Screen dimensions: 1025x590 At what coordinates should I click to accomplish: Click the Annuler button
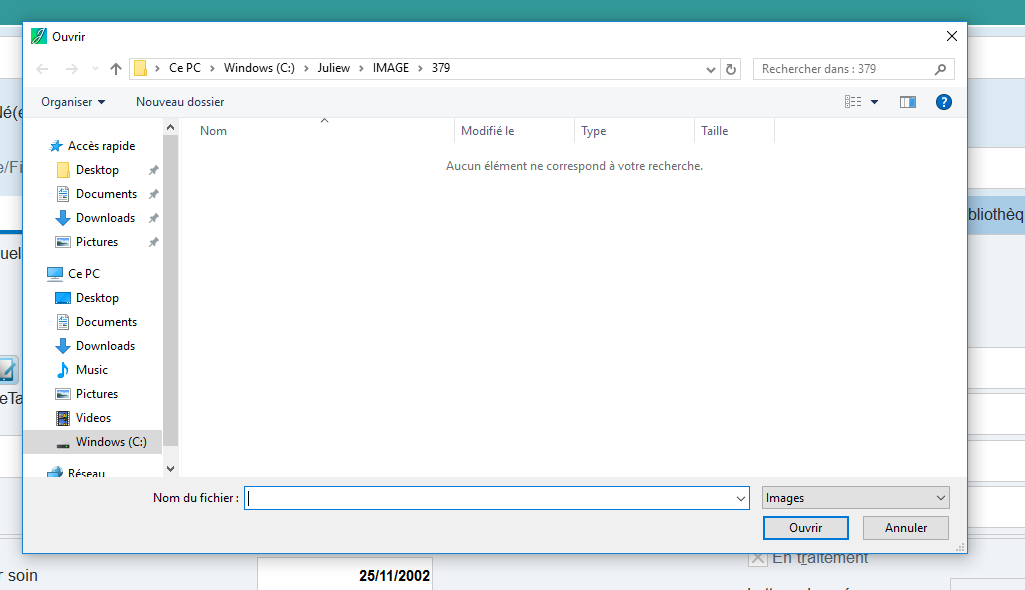click(905, 528)
